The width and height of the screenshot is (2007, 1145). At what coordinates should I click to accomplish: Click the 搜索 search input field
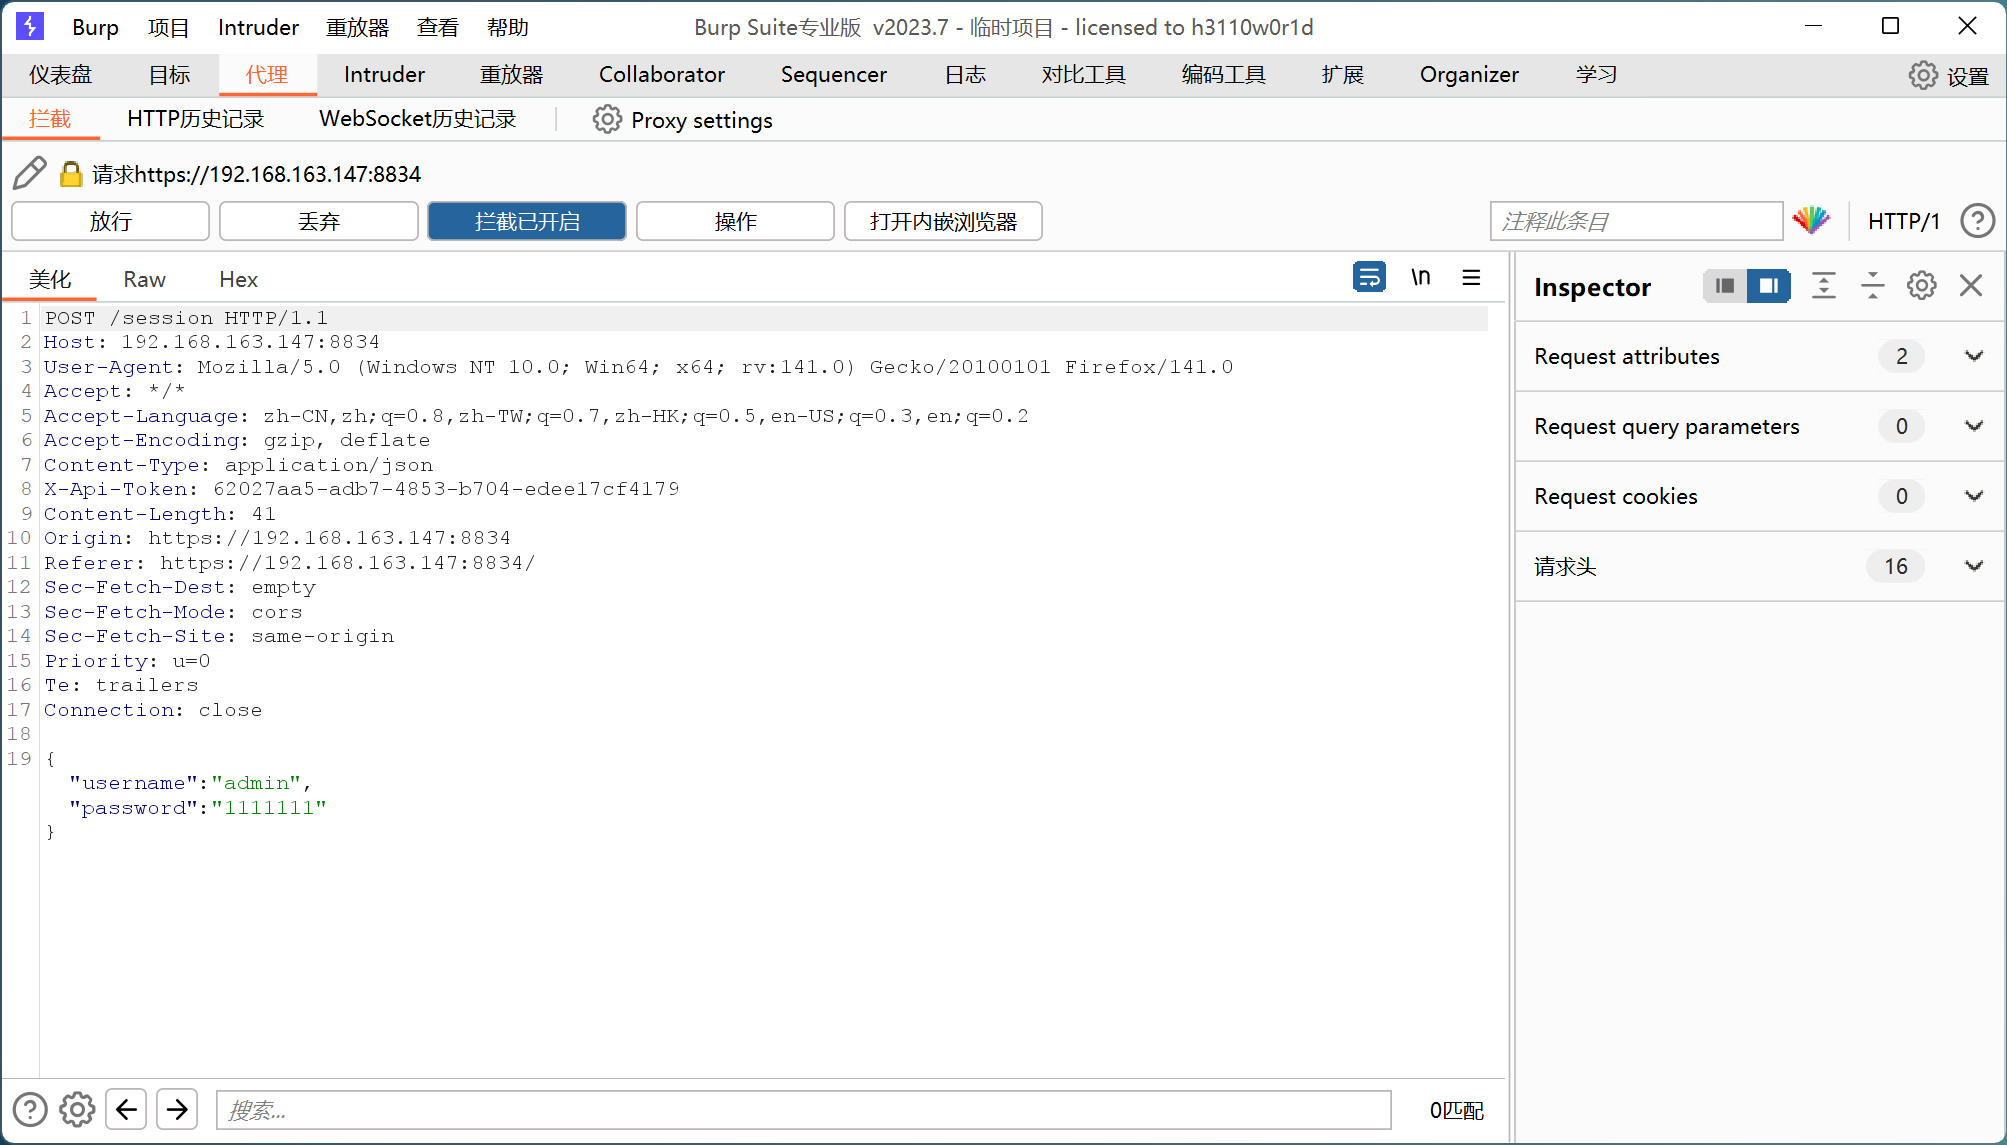point(803,1109)
